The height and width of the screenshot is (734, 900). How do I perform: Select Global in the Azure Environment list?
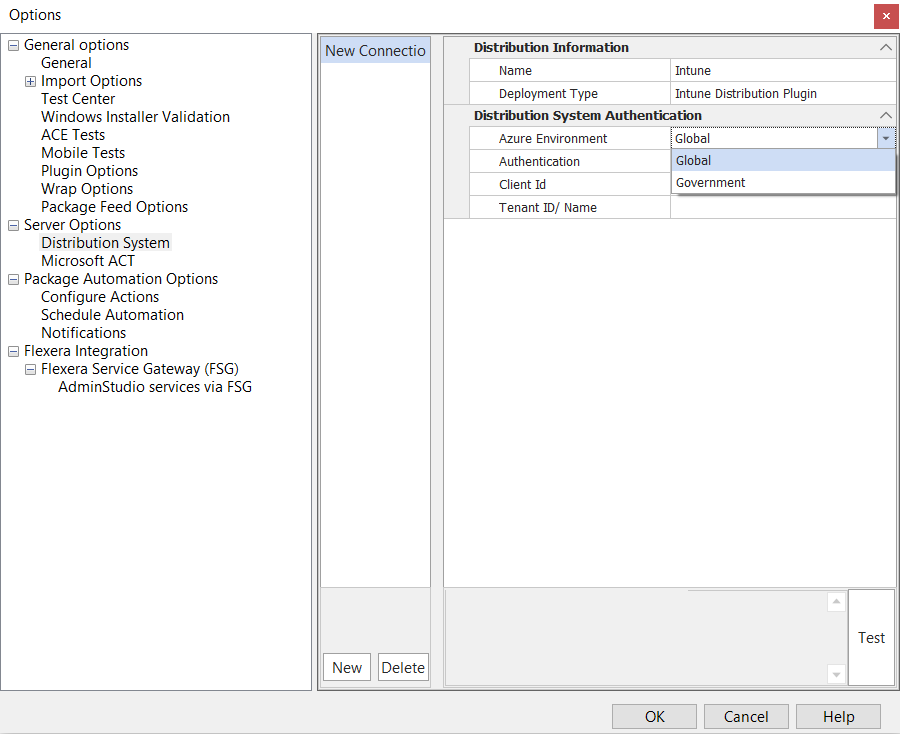(693, 160)
